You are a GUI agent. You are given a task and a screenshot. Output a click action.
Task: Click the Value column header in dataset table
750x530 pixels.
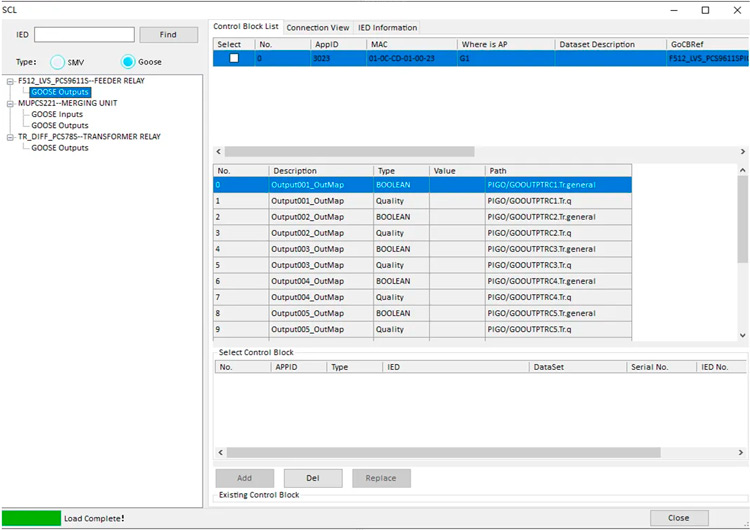(457, 171)
